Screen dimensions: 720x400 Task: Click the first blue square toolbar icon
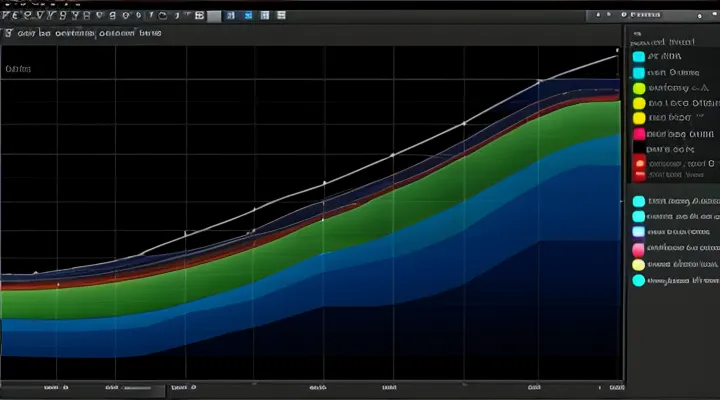point(230,16)
